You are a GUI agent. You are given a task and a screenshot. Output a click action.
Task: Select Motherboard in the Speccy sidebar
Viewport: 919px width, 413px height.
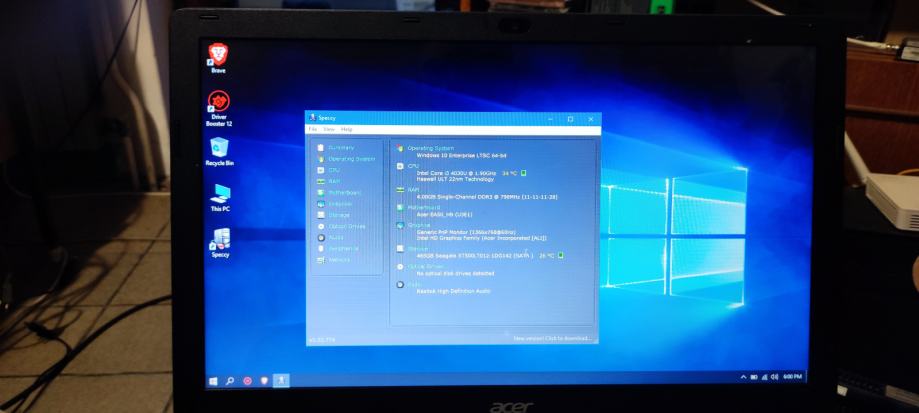(x=339, y=192)
